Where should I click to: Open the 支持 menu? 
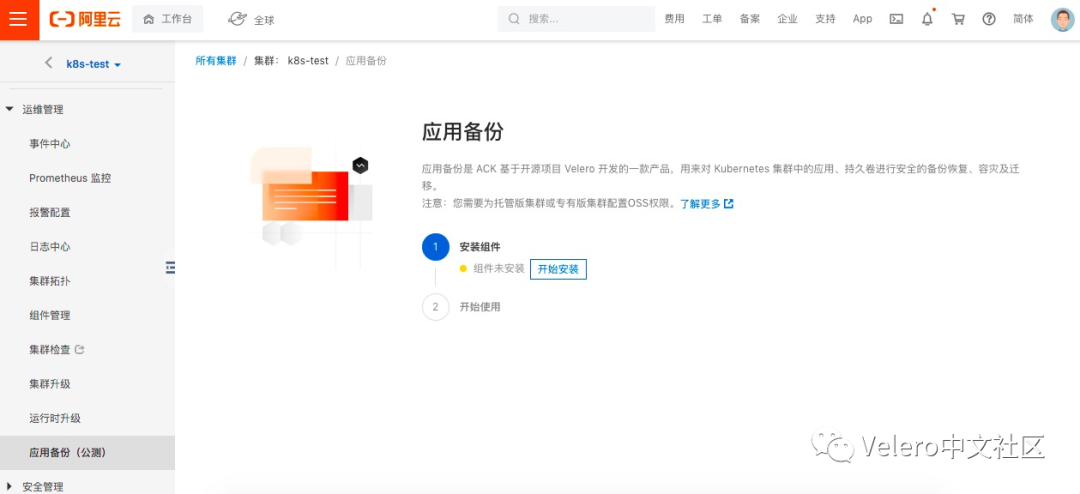[825, 19]
